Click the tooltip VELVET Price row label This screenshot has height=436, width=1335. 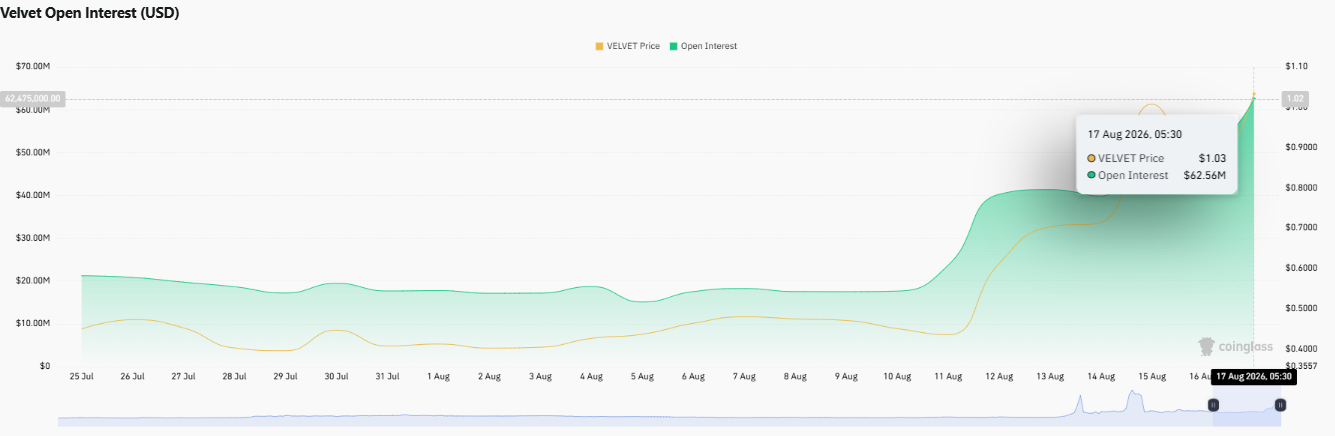1131,158
